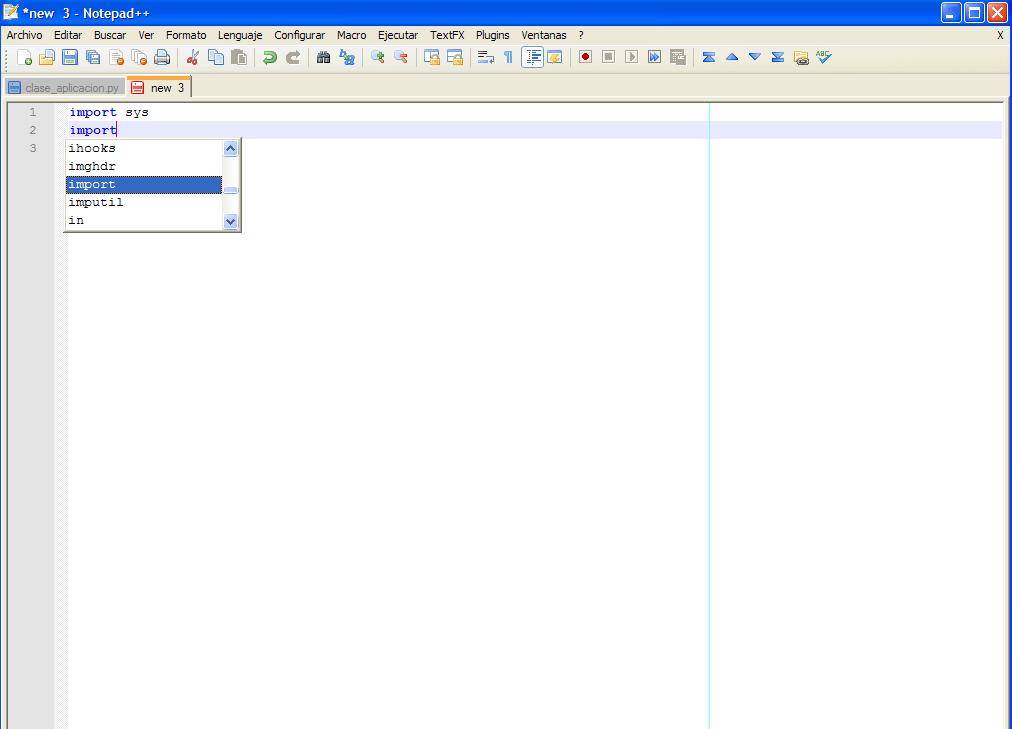Viewport: 1012px width, 729px height.
Task: Open the Buscar menu
Action: point(110,35)
